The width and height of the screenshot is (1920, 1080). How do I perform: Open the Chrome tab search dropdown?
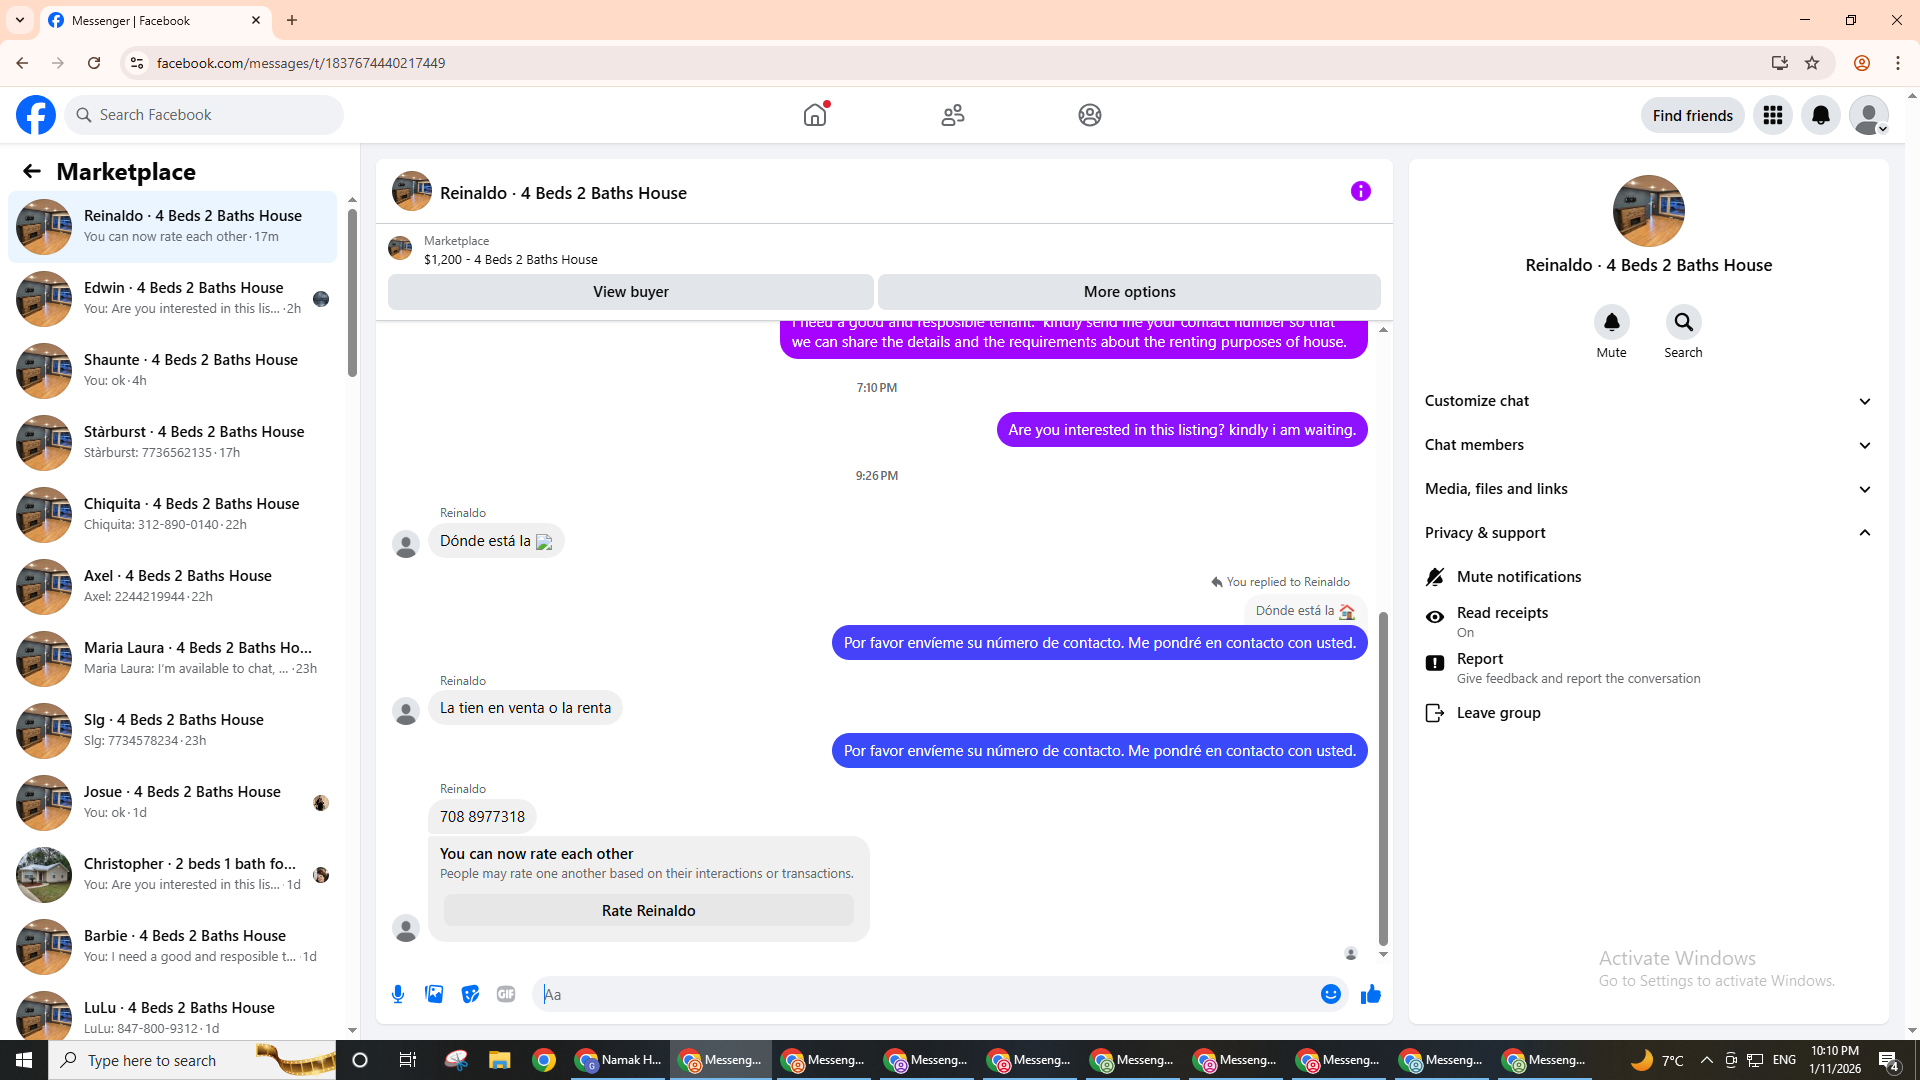[20, 20]
